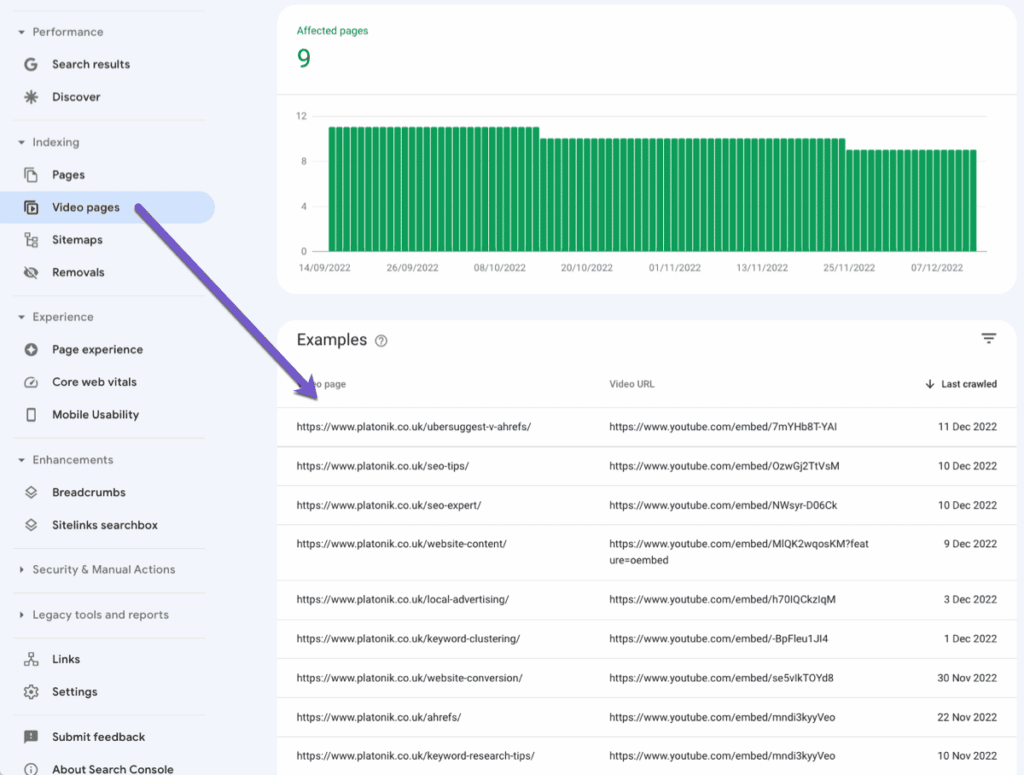Click the first green bar in chart
The height and width of the screenshot is (775, 1024).
[332, 189]
